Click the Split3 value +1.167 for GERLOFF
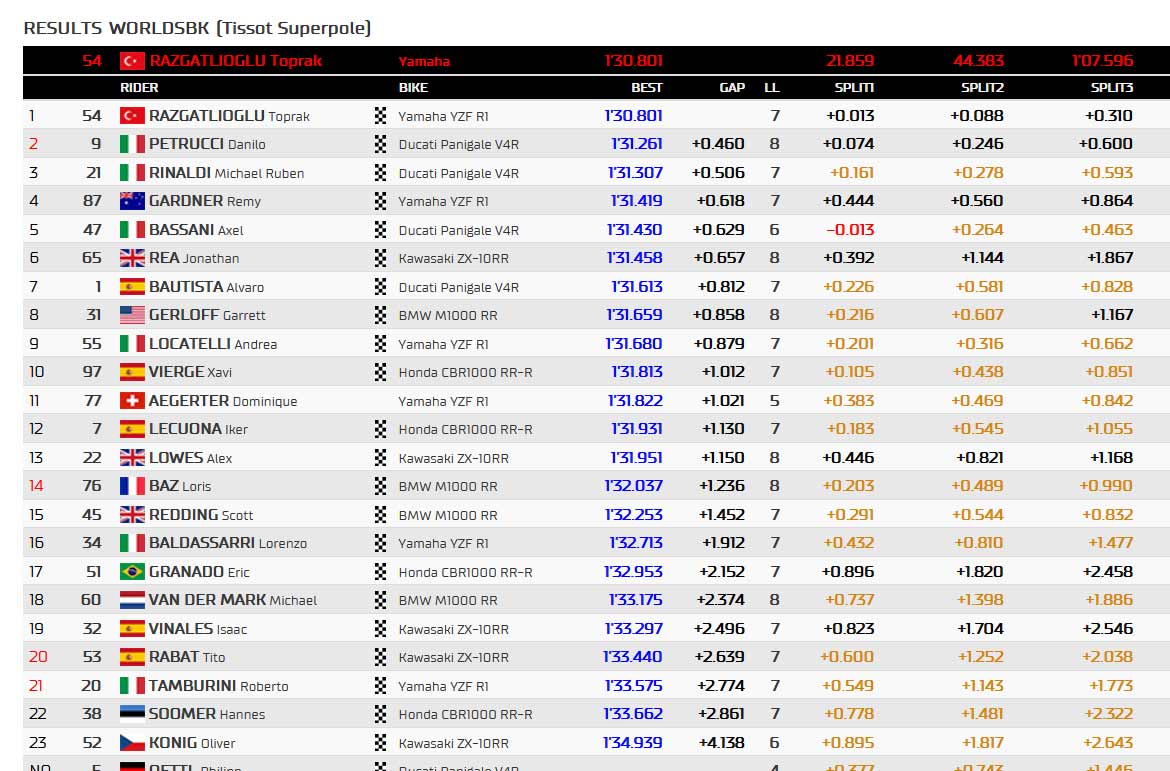 click(x=1112, y=315)
